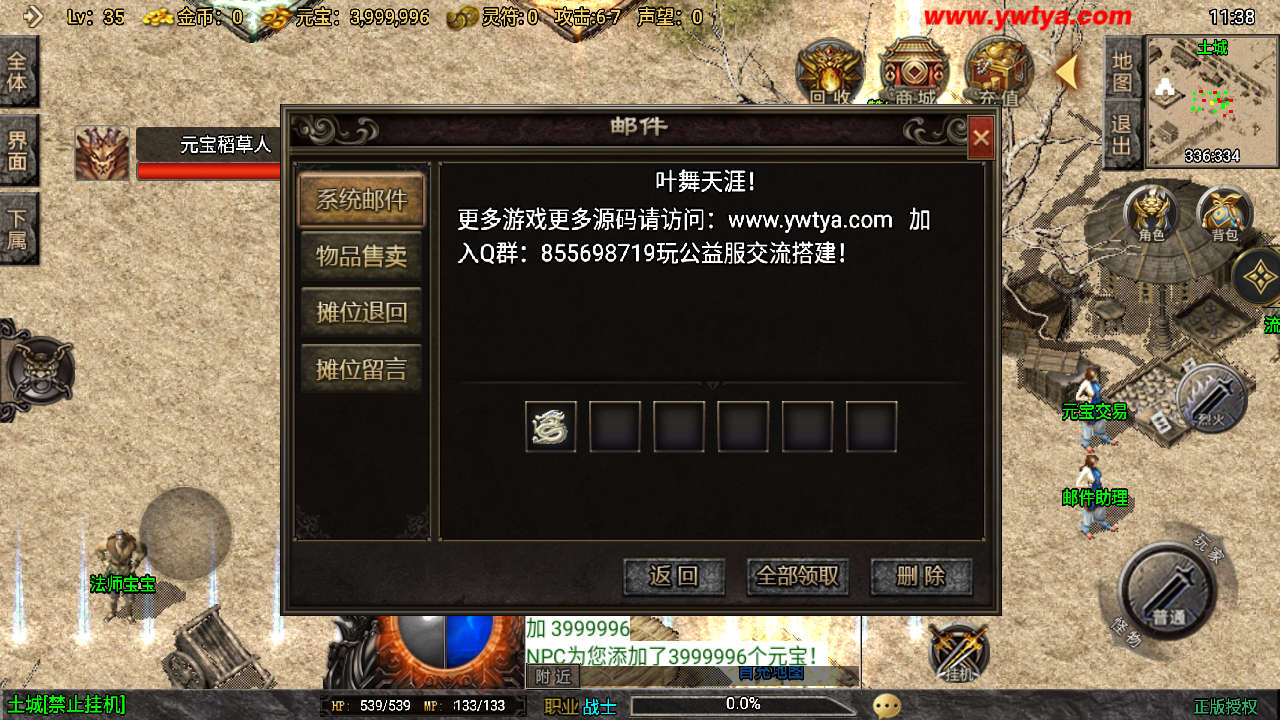Open the 商城 shop icon
This screenshot has width=1280, height=720.
915,72
